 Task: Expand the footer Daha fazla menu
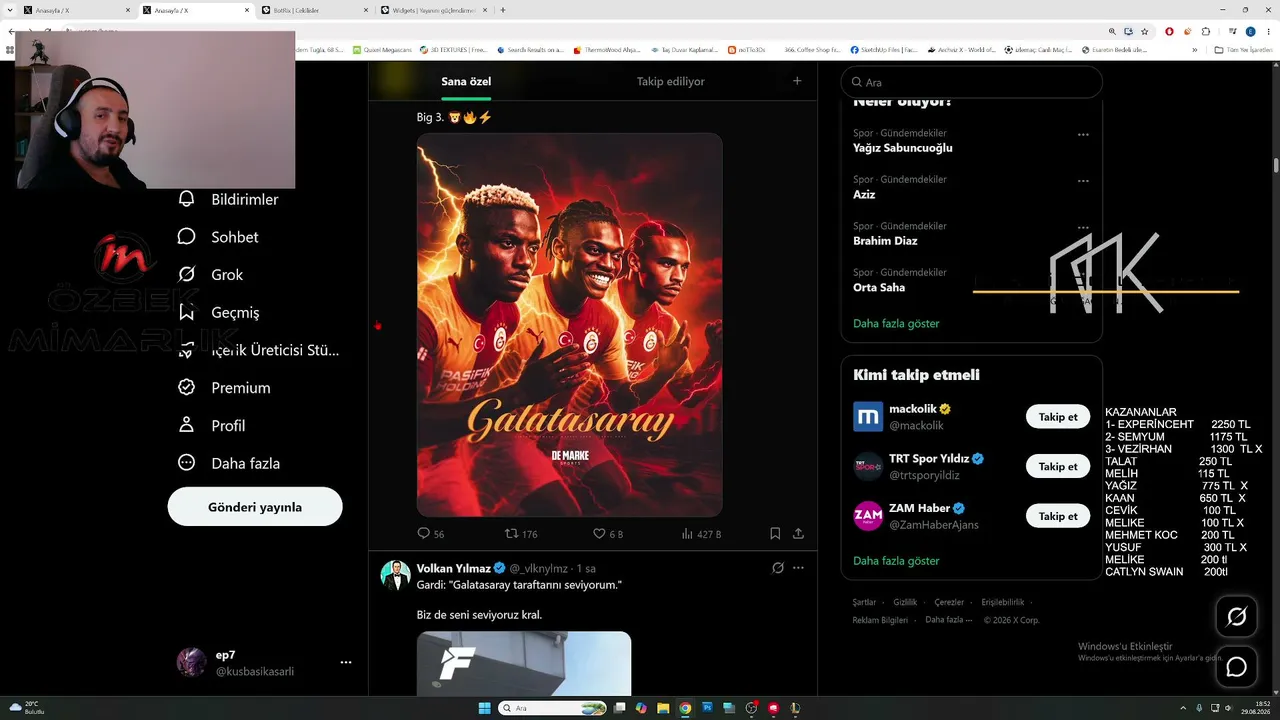(x=947, y=620)
